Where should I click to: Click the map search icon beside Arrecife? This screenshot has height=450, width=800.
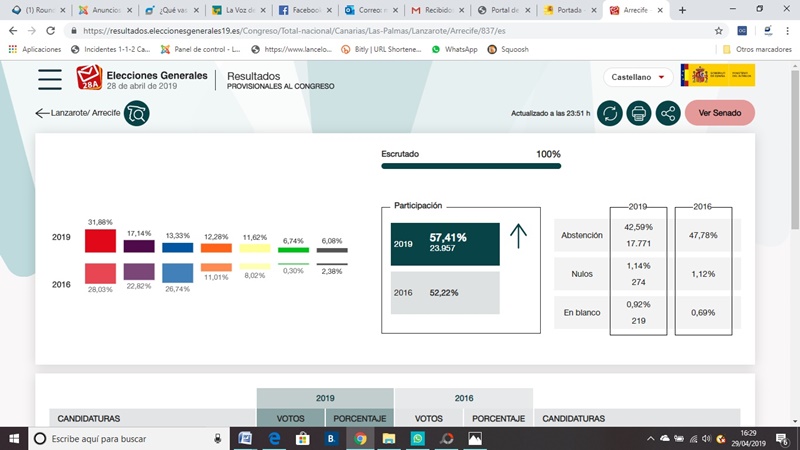136,113
